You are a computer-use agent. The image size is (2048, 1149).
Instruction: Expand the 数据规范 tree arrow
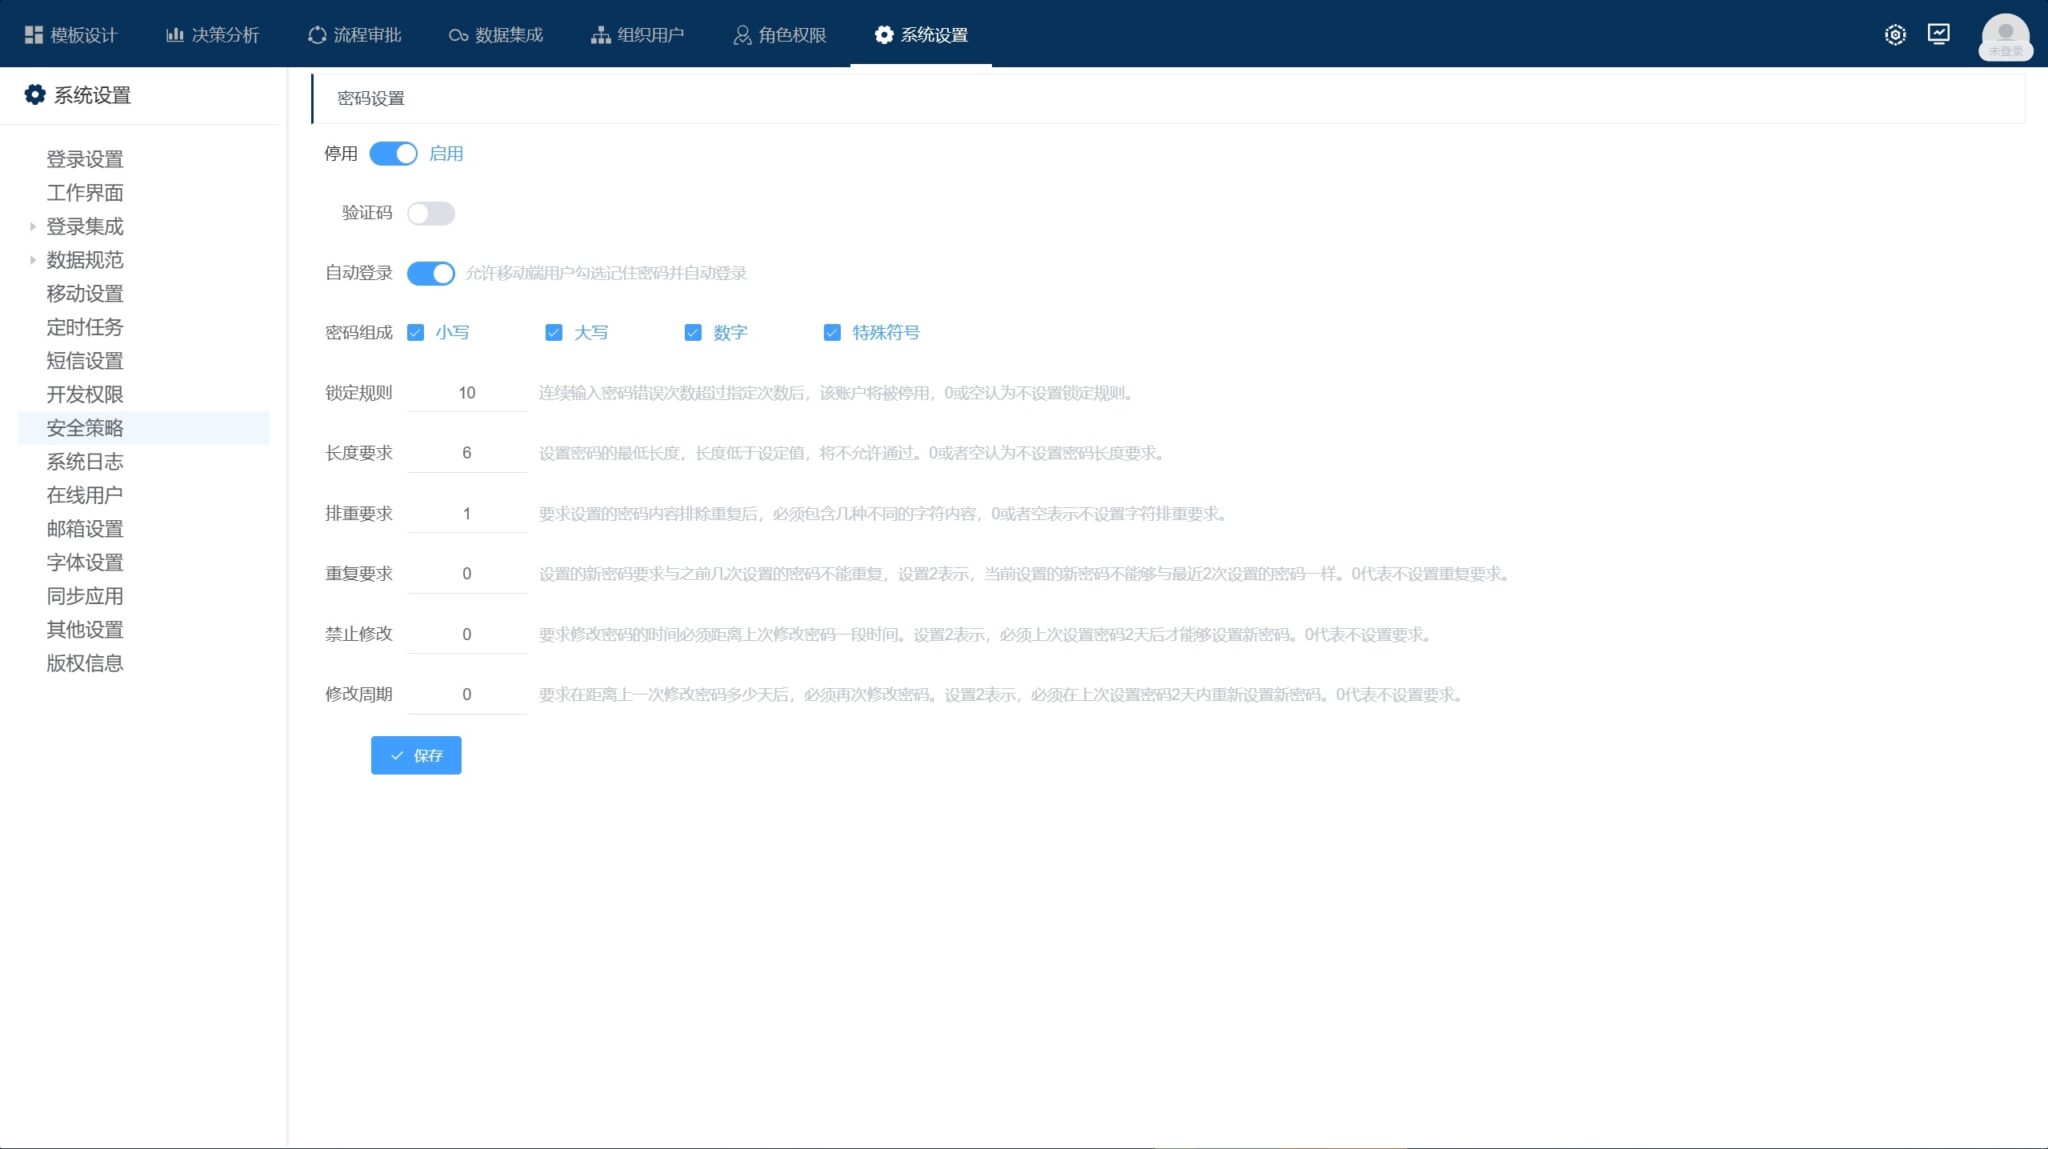click(x=33, y=260)
